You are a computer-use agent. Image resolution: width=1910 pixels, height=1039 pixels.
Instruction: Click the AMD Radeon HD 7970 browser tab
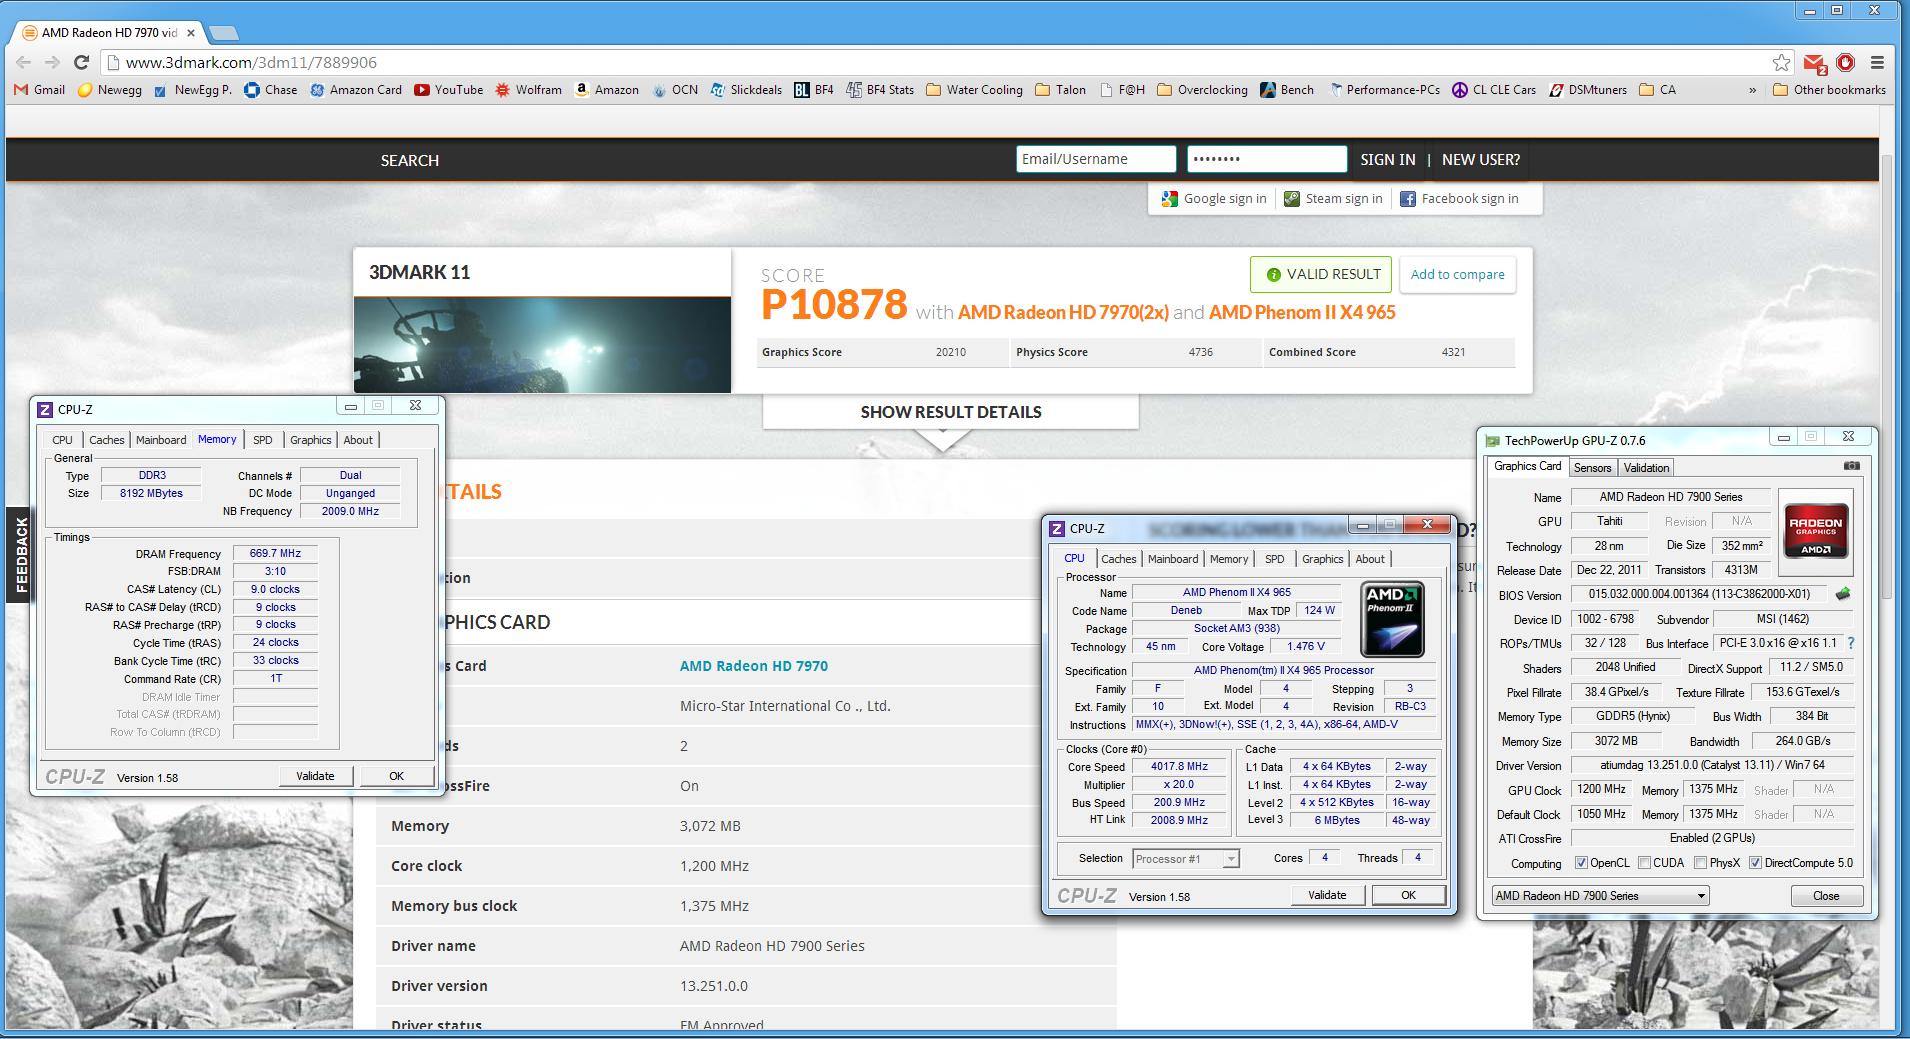pos(109,33)
